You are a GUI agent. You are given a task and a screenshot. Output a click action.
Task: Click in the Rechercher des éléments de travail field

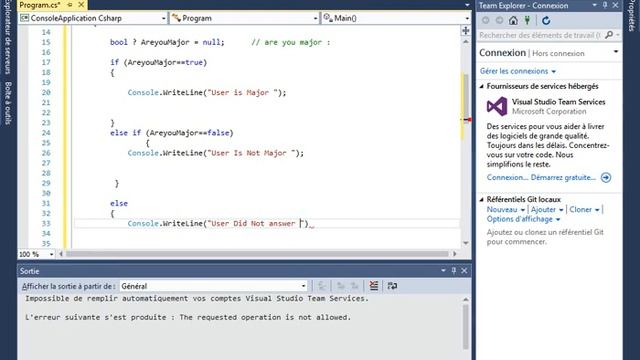(x=540, y=35)
